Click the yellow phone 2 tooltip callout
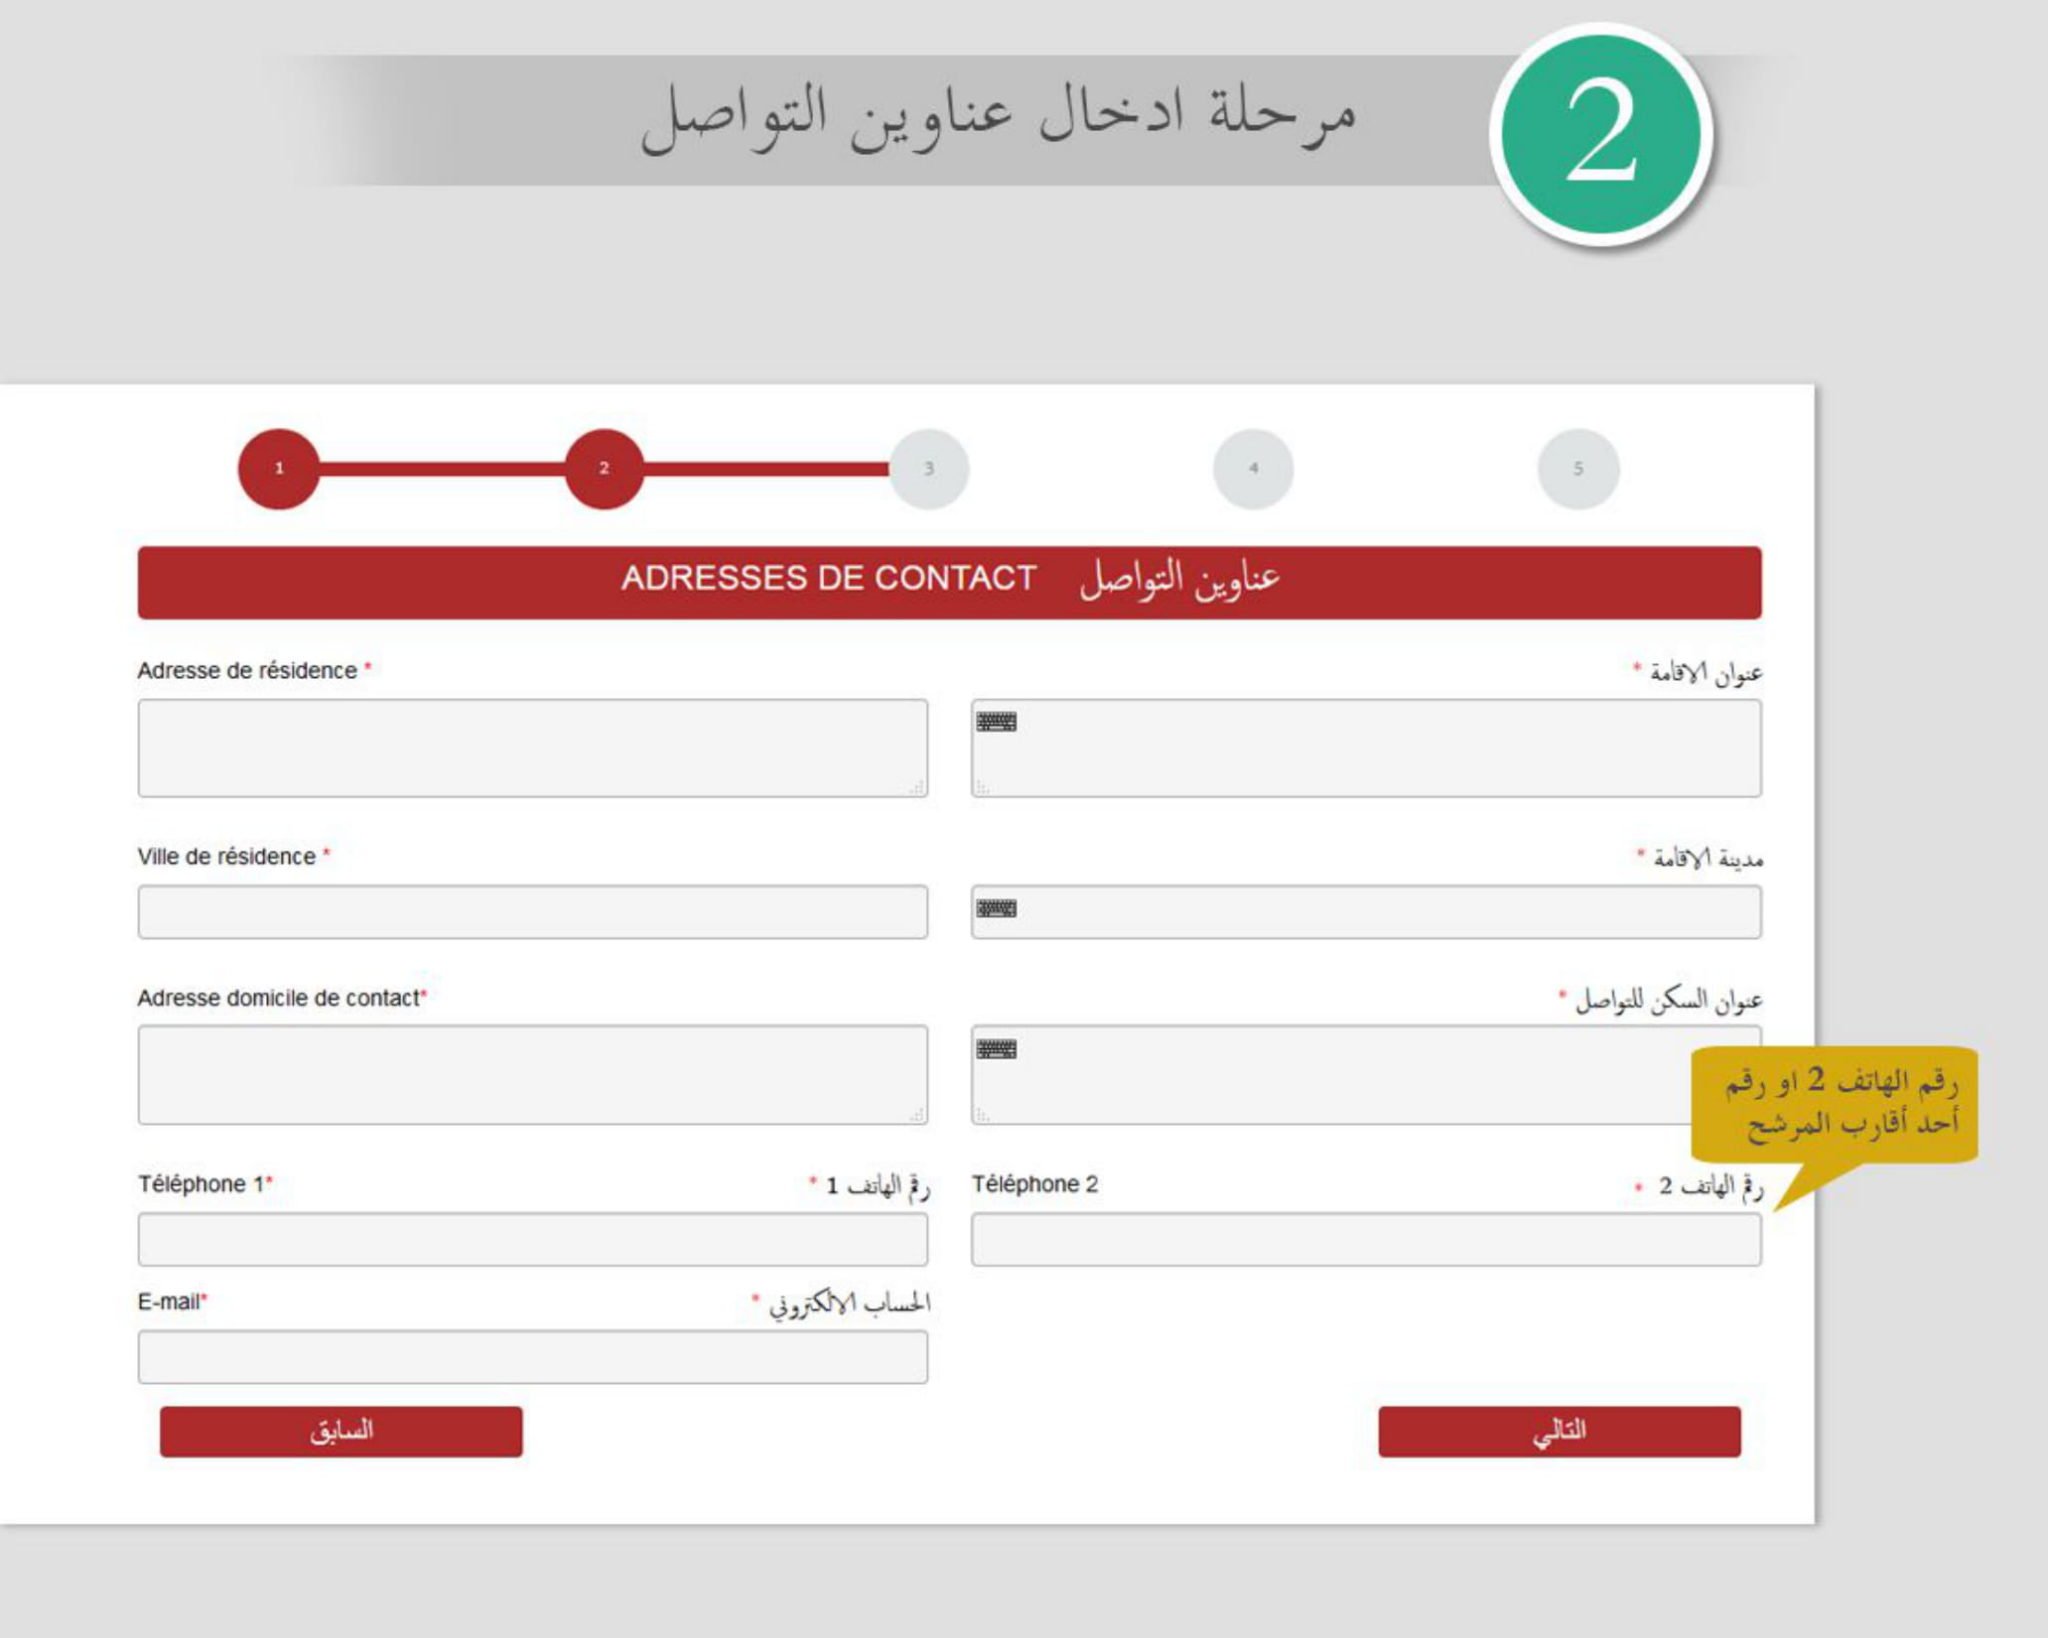Viewport: 2048px width, 1638px height. coord(1835,1104)
